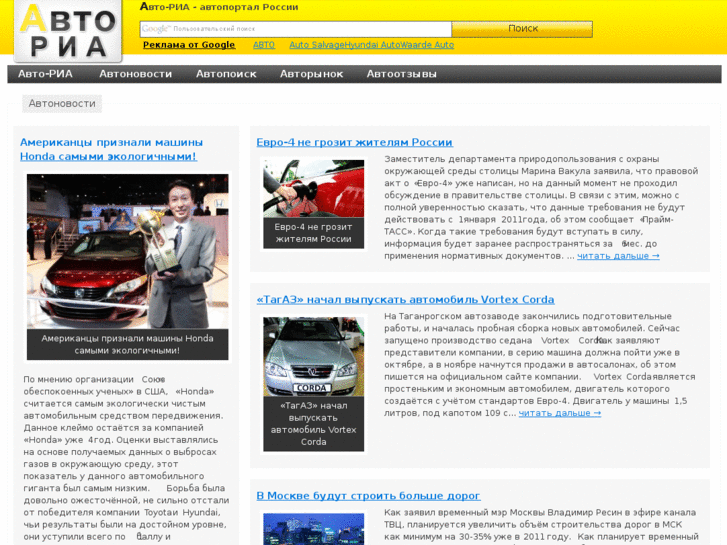Select the Автоновости section tab label
This screenshot has width=727, height=545.
point(62,103)
